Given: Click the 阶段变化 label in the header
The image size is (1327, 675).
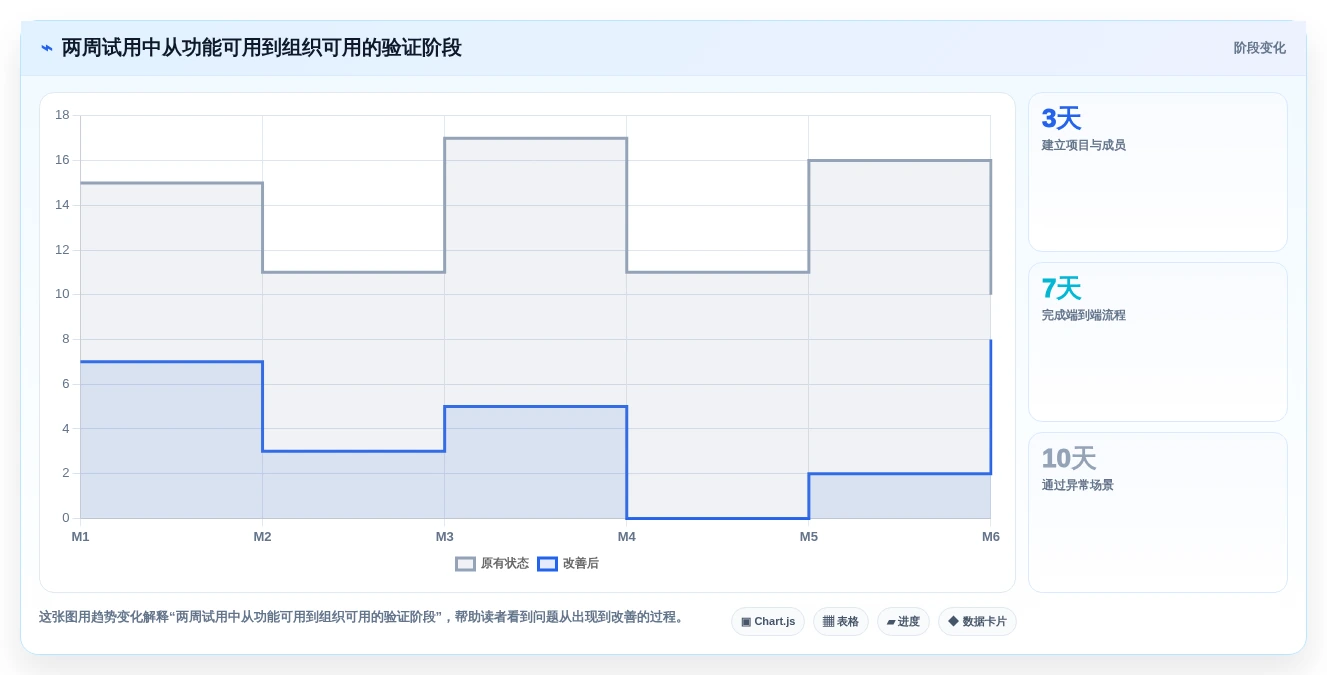Looking at the screenshot, I should click(x=1259, y=48).
